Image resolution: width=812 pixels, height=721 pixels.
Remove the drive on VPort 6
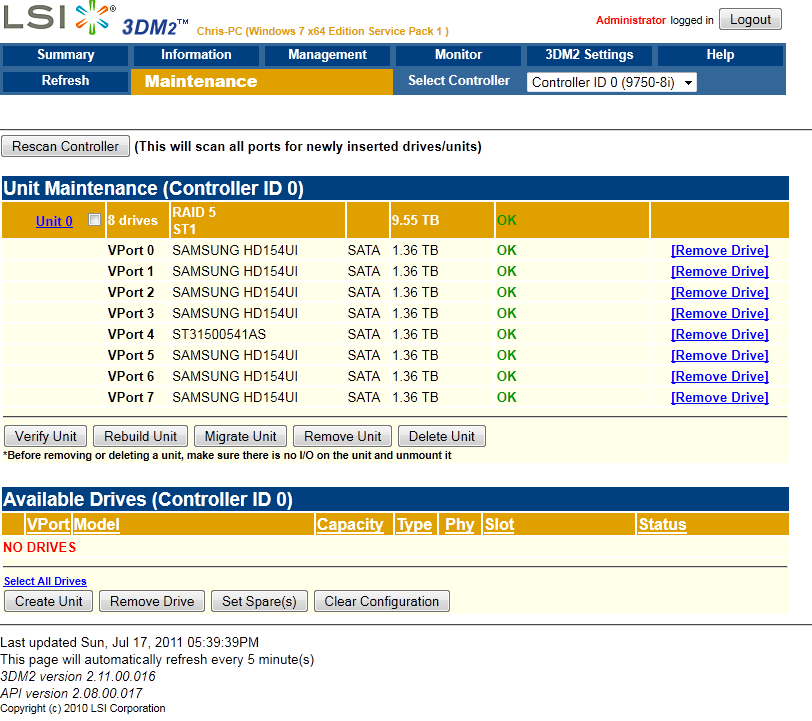[x=720, y=377]
